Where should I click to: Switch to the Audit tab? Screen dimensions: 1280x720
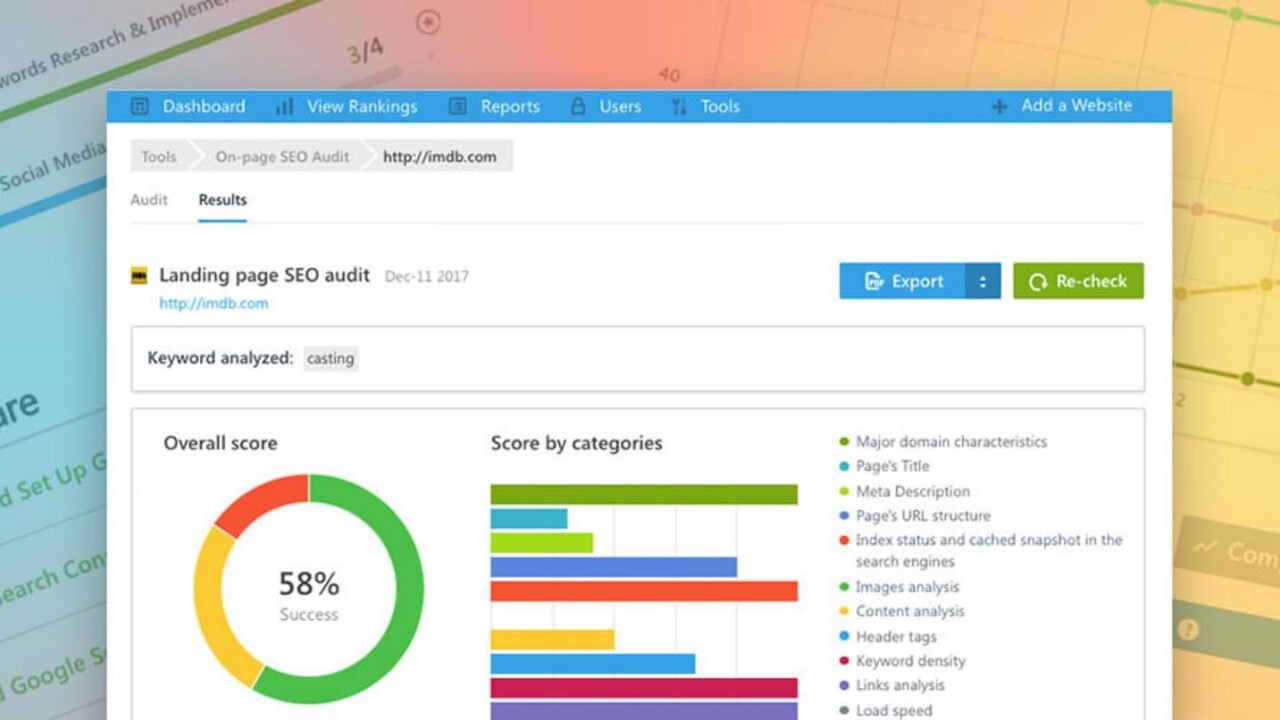click(149, 200)
